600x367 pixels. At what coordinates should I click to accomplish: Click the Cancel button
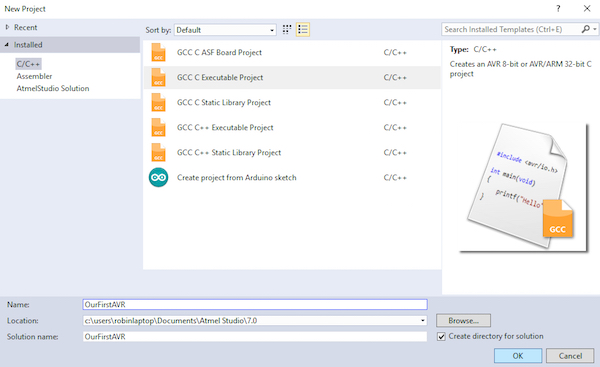click(570, 356)
